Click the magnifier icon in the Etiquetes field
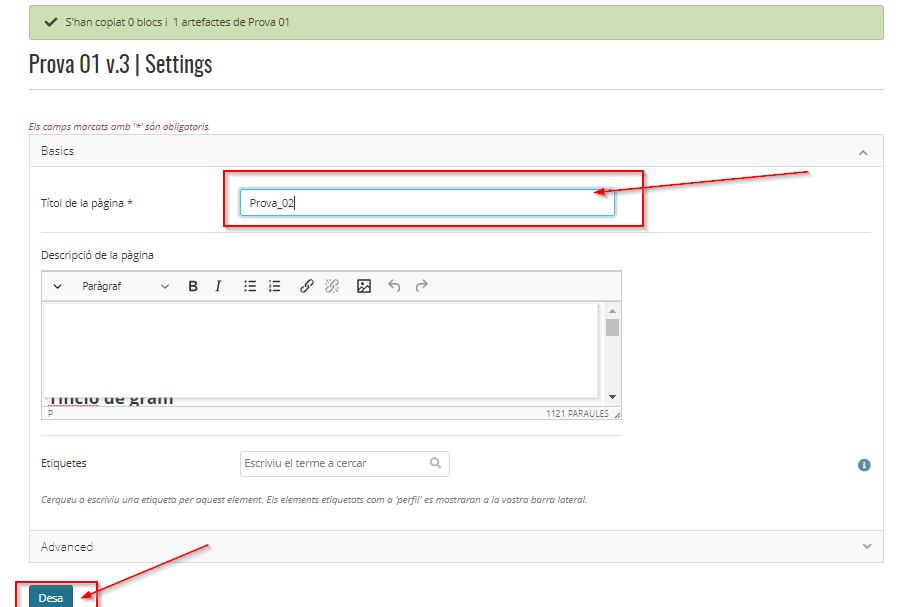899x607 pixels. (x=435, y=464)
